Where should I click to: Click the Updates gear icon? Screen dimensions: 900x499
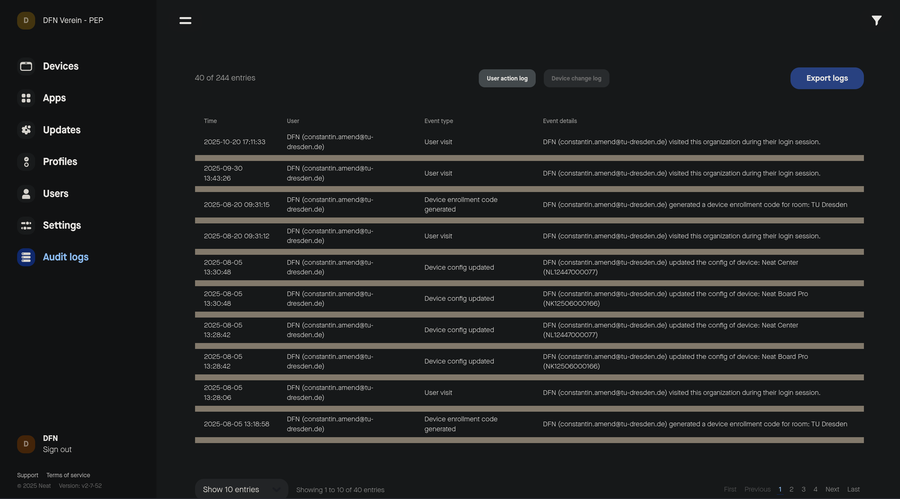(26, 130)
